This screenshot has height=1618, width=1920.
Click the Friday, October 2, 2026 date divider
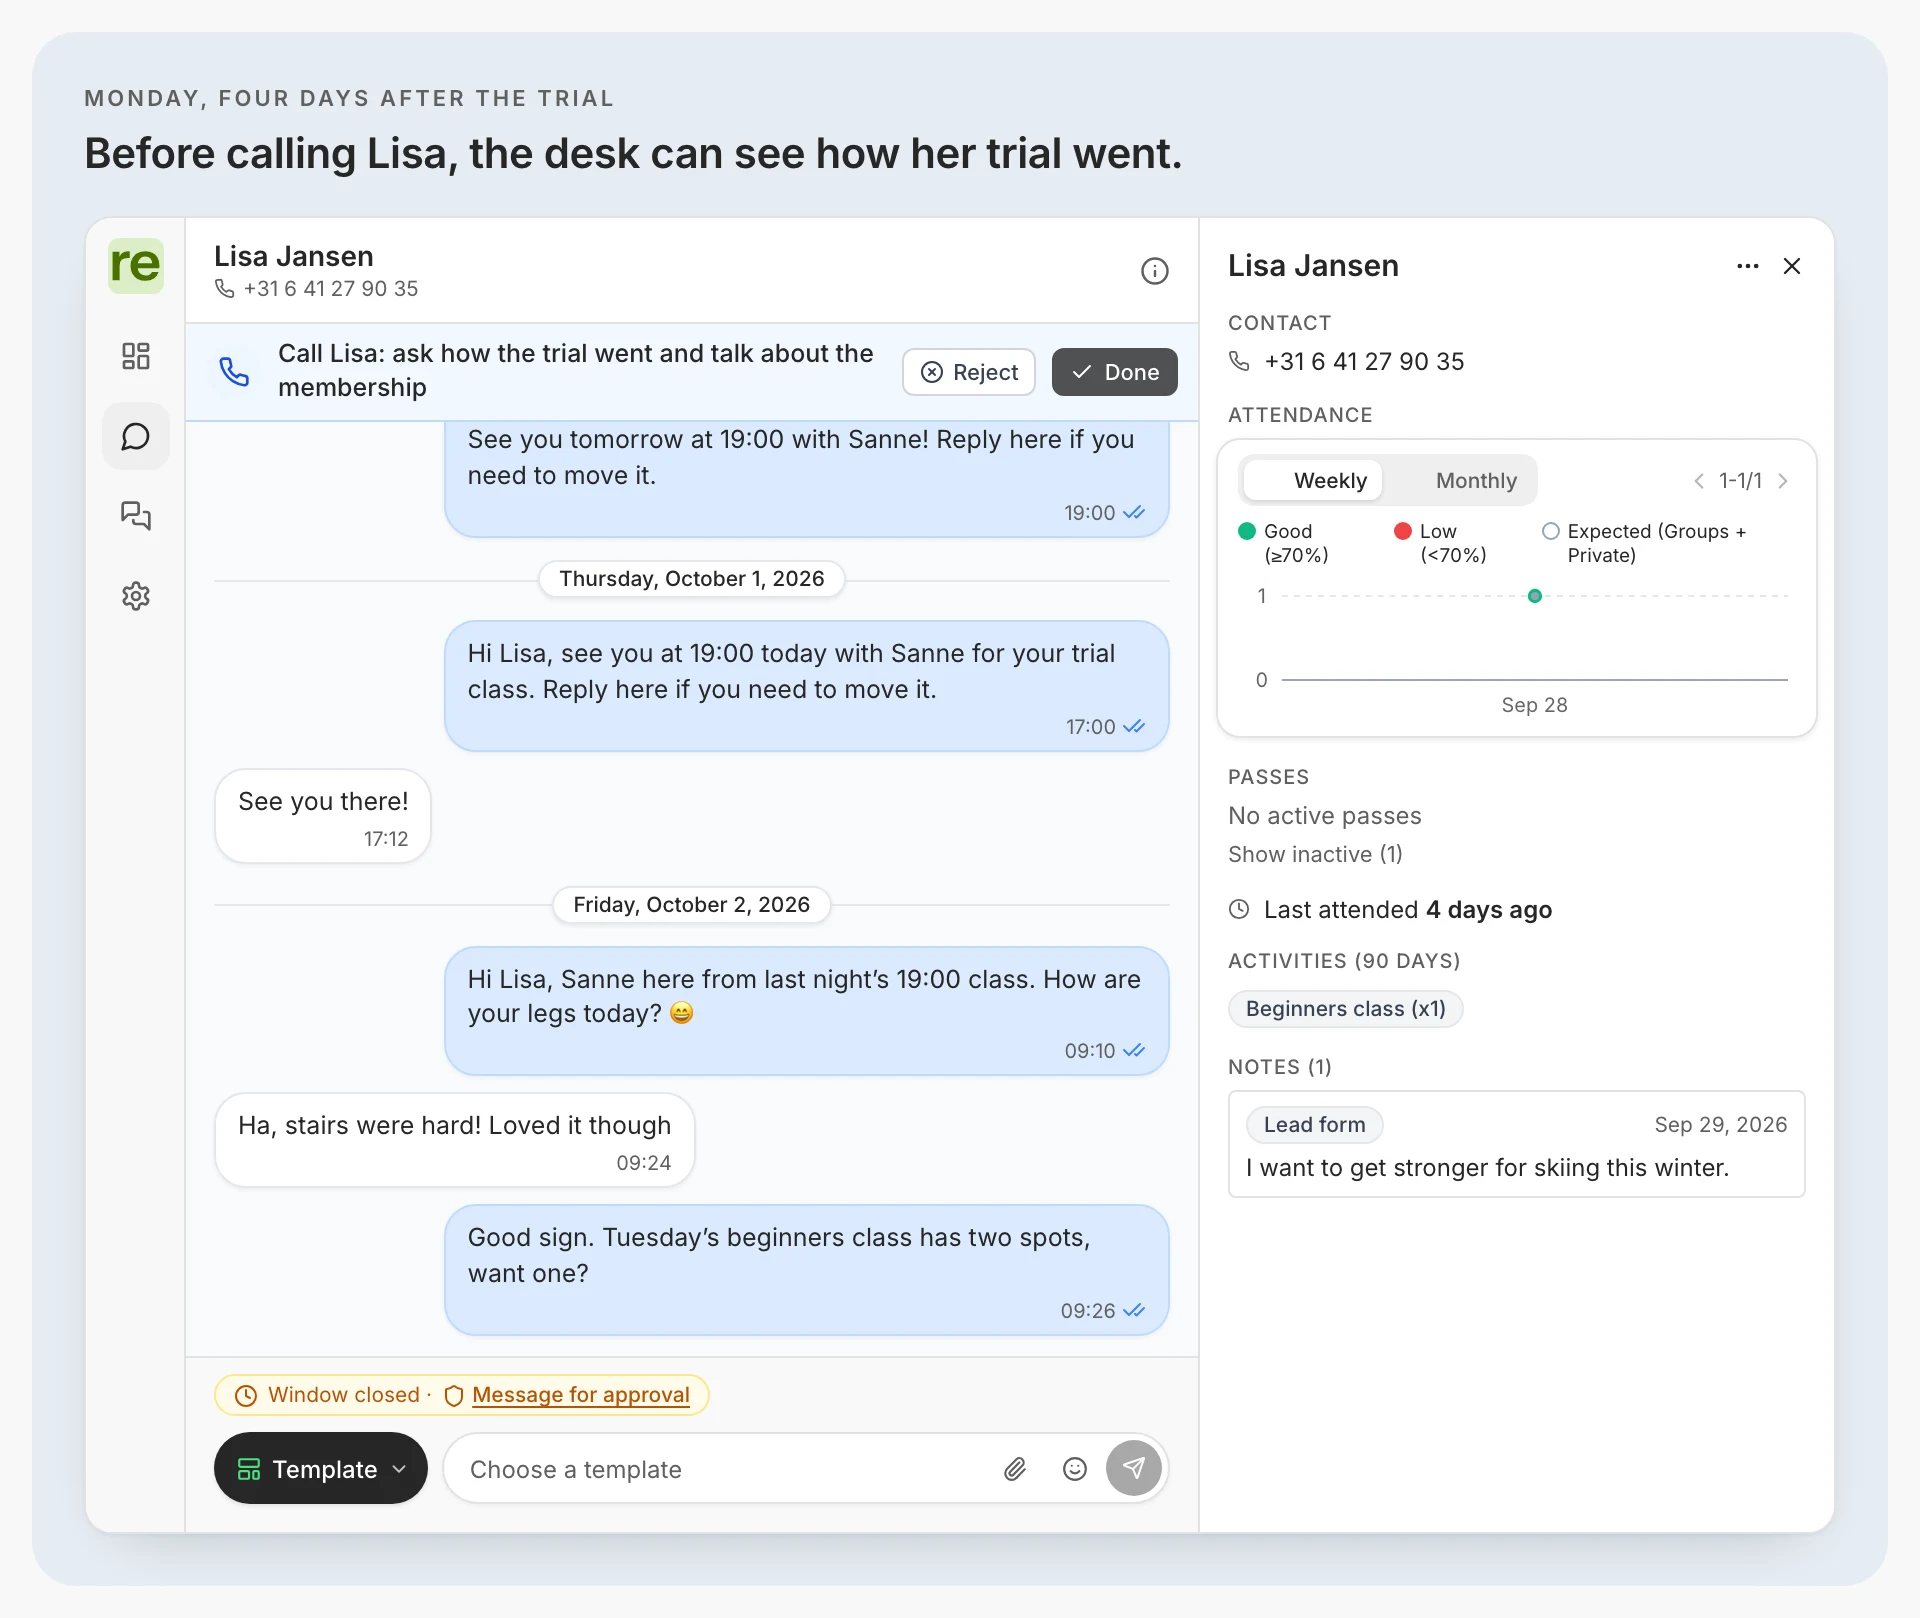point(691,905)
